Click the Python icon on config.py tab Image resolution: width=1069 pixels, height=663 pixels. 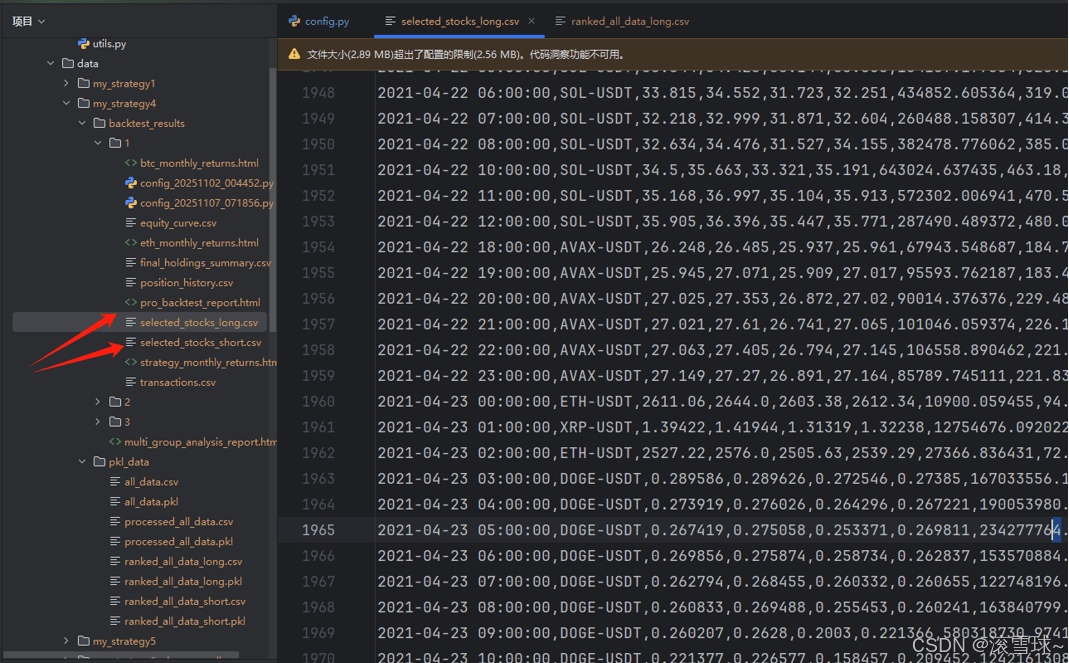click(295, 21)
